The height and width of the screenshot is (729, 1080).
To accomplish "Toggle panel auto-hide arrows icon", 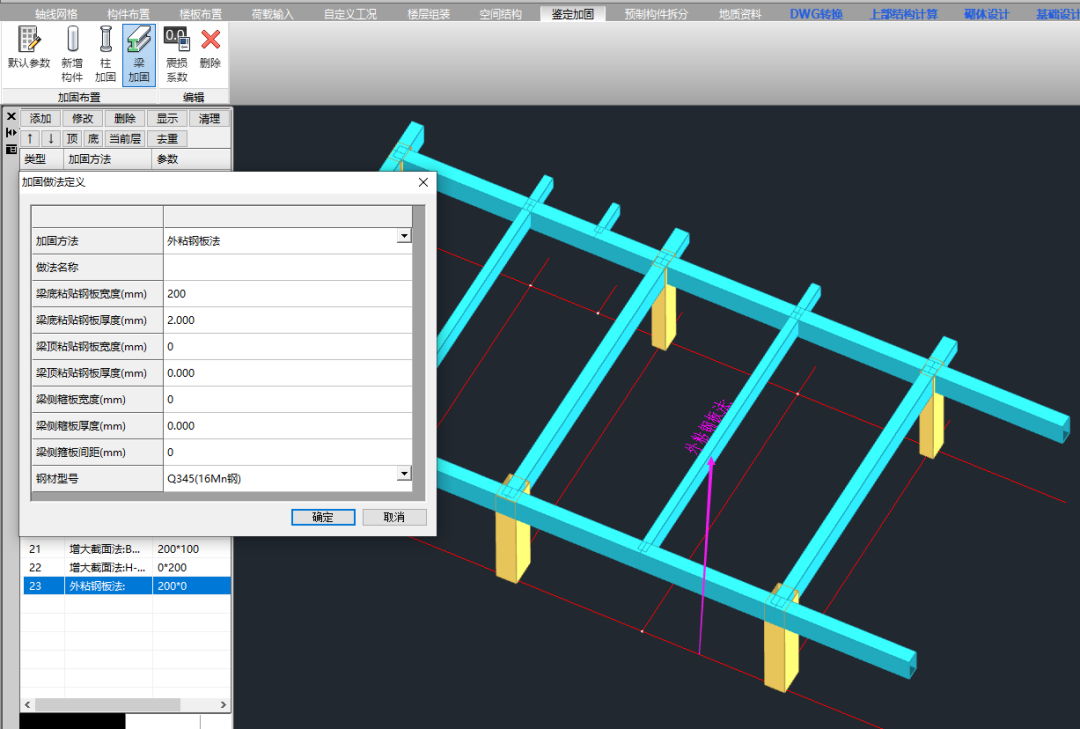I will pos(11,132).
